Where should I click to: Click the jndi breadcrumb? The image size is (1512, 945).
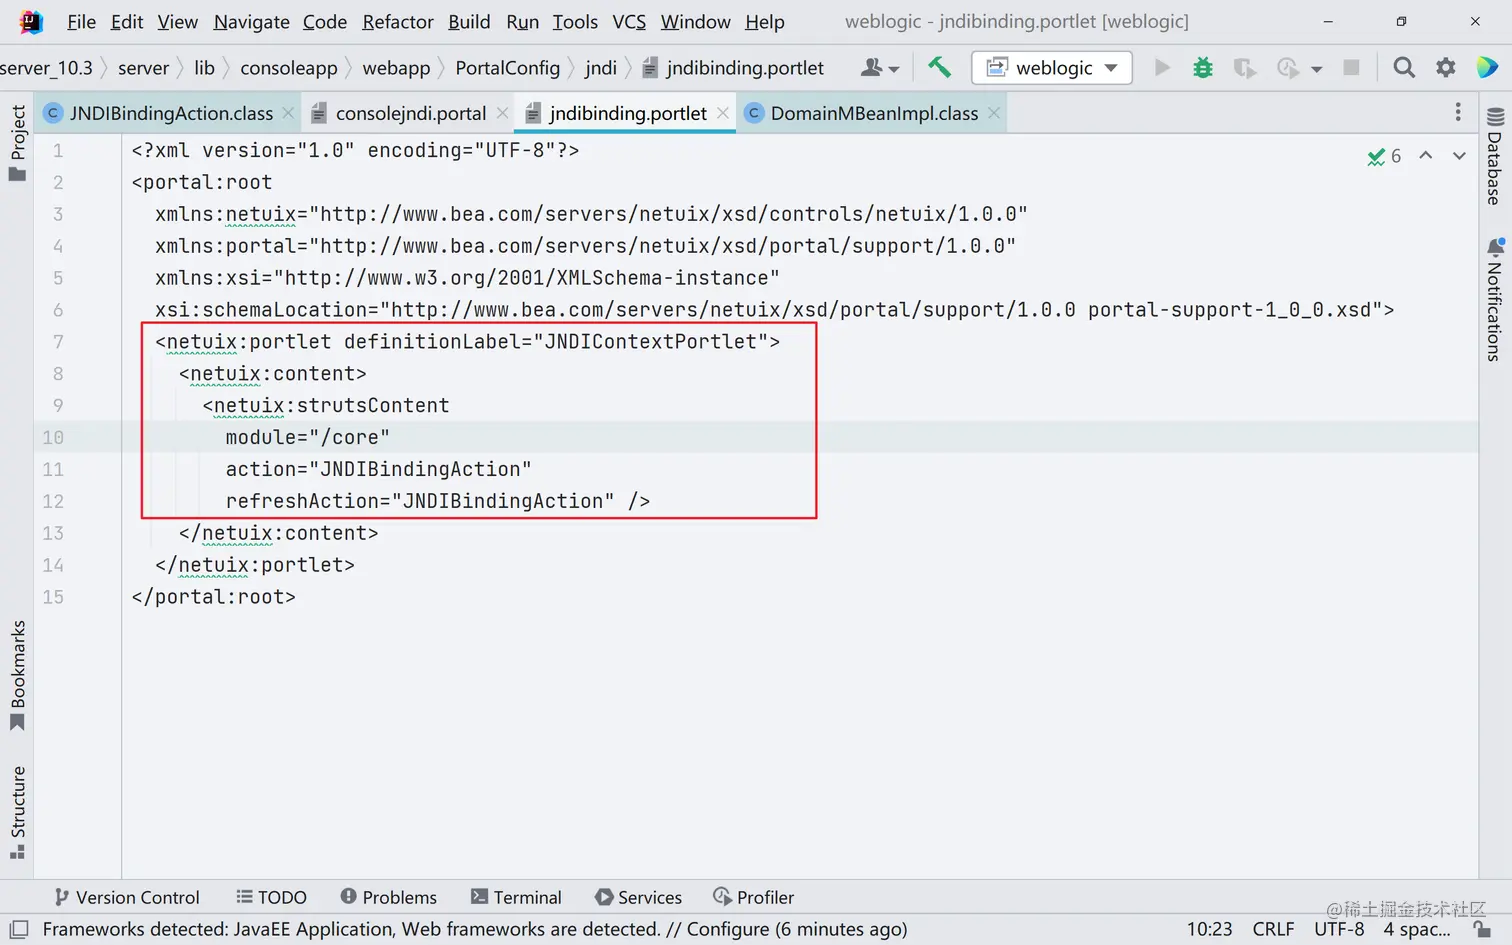click(x=600, y=67)
